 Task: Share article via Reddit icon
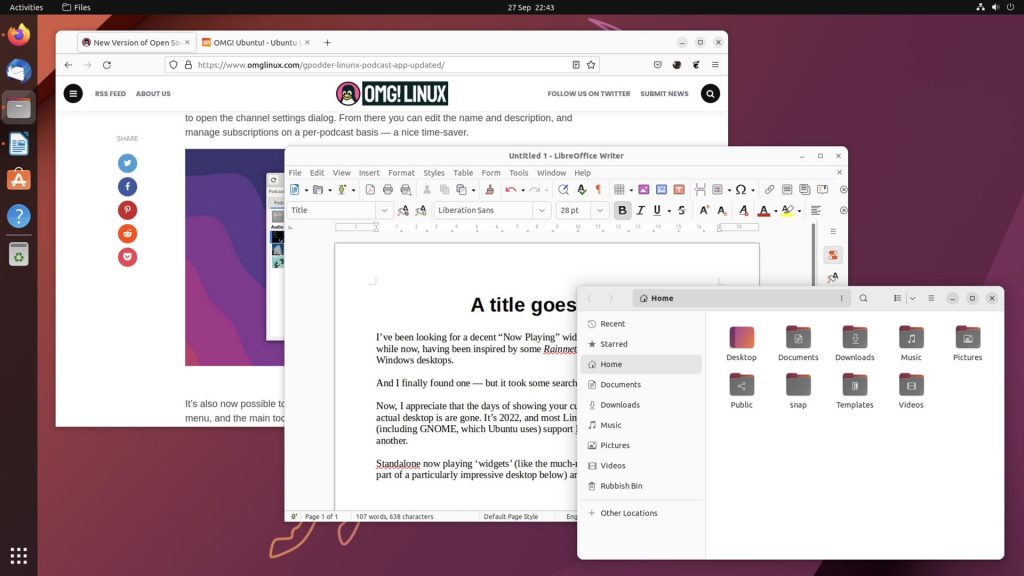pos(127,234)
